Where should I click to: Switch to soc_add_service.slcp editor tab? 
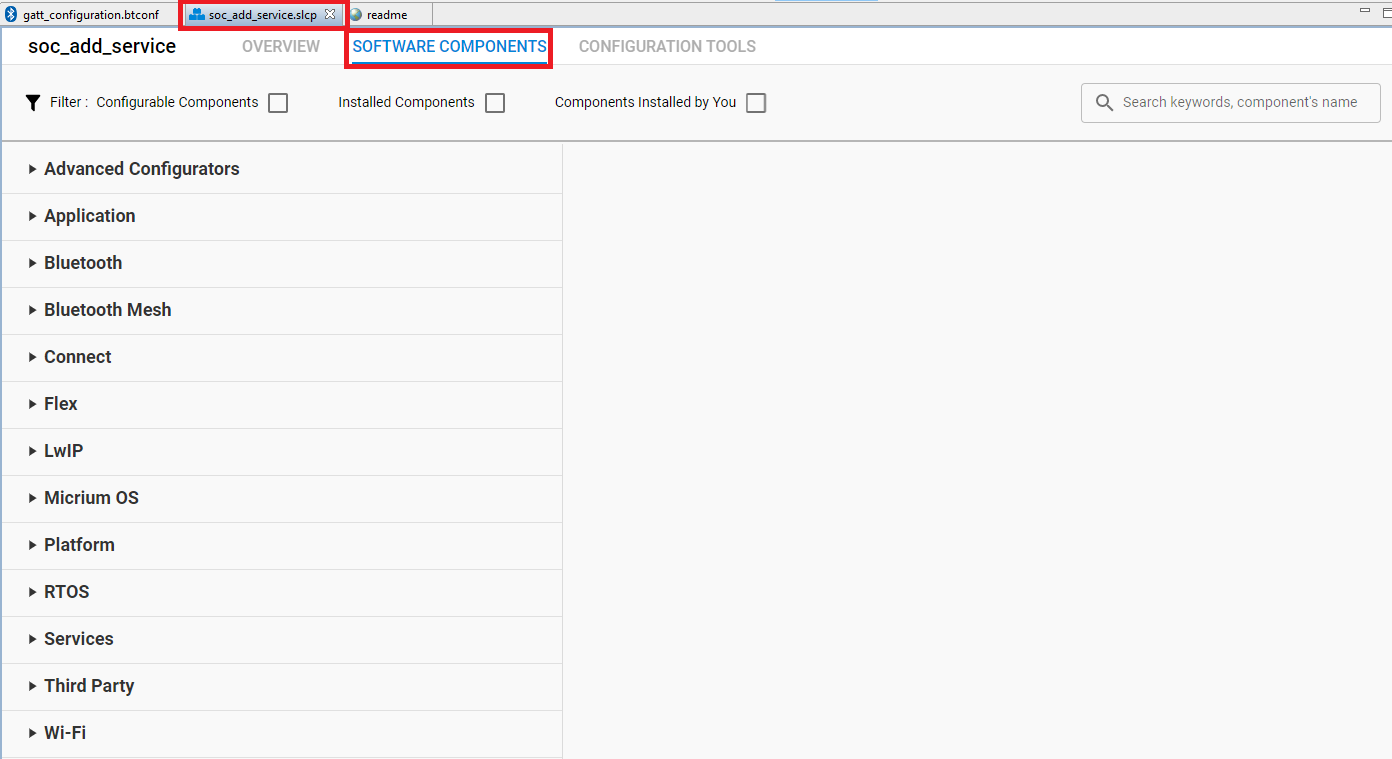pyautogui.click(x=263, y=15)
